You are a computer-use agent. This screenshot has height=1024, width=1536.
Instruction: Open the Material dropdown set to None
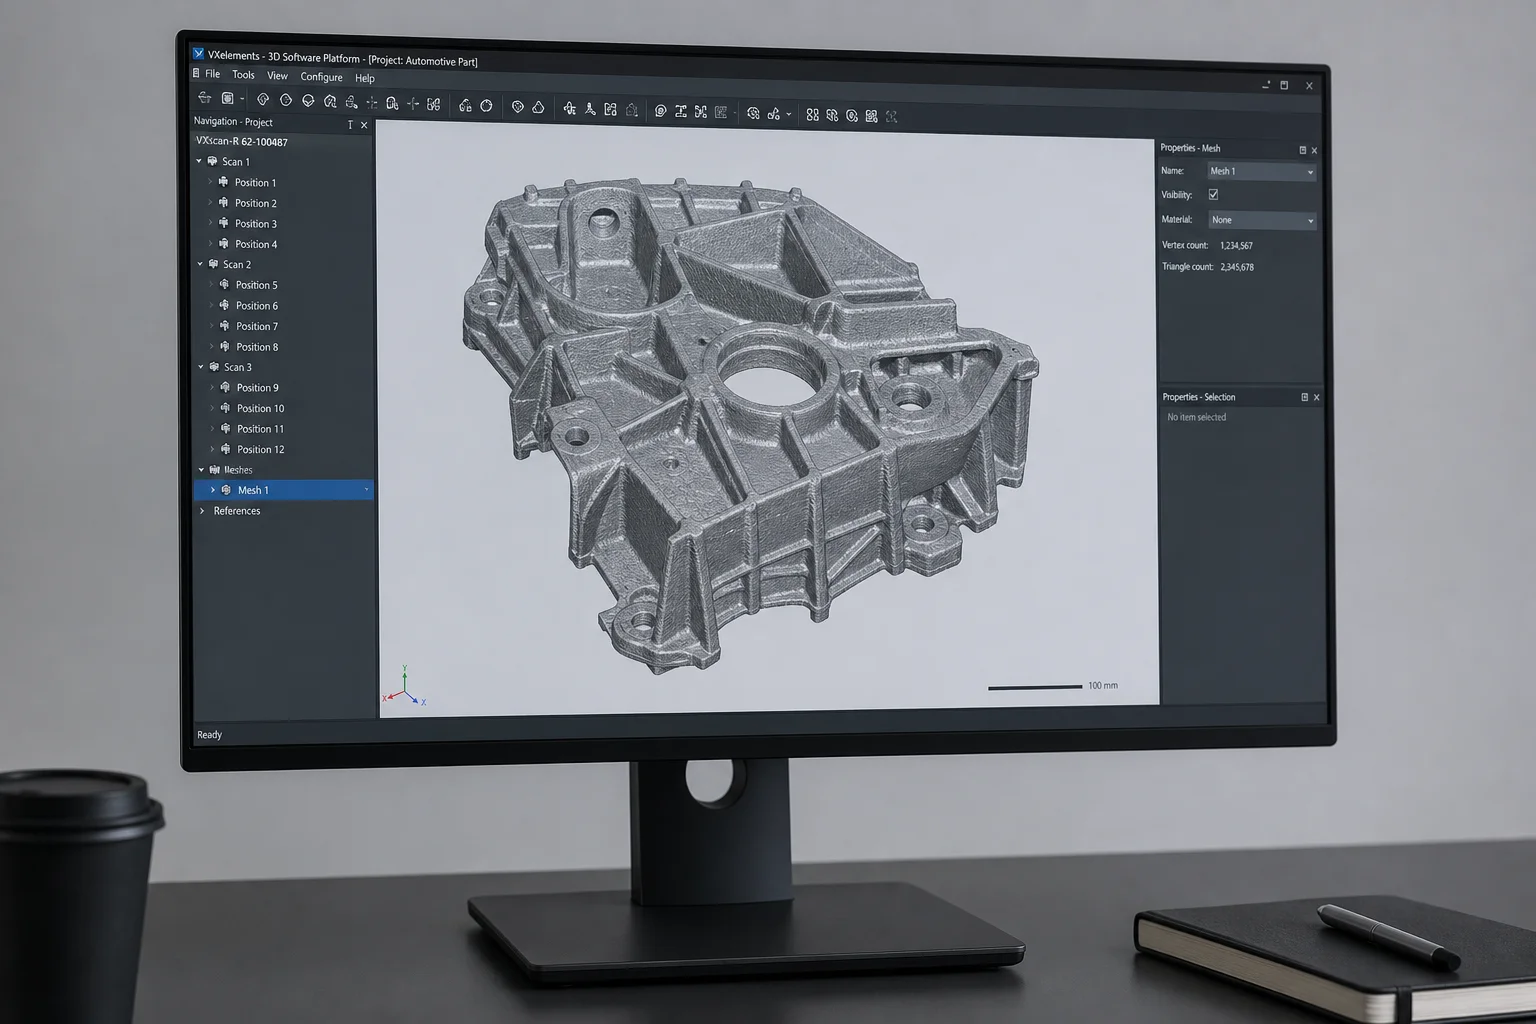pos(1262,220)
